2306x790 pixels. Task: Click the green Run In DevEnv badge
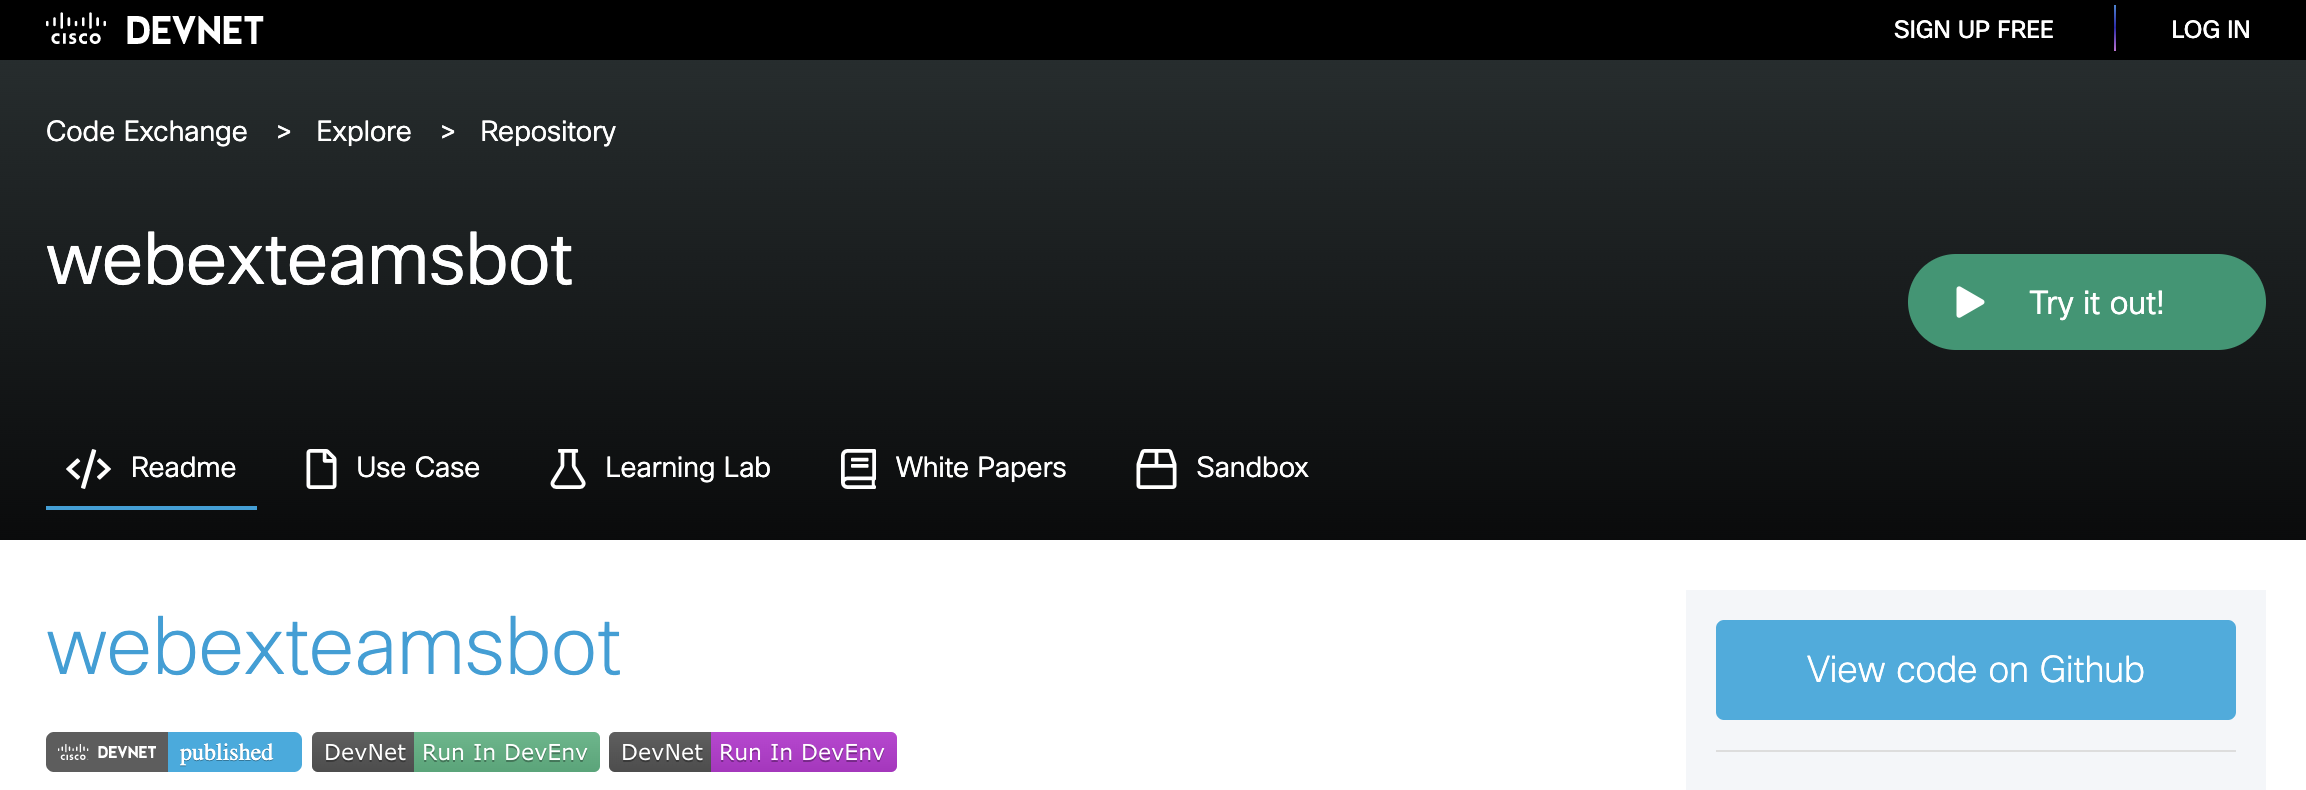point(456,752)
